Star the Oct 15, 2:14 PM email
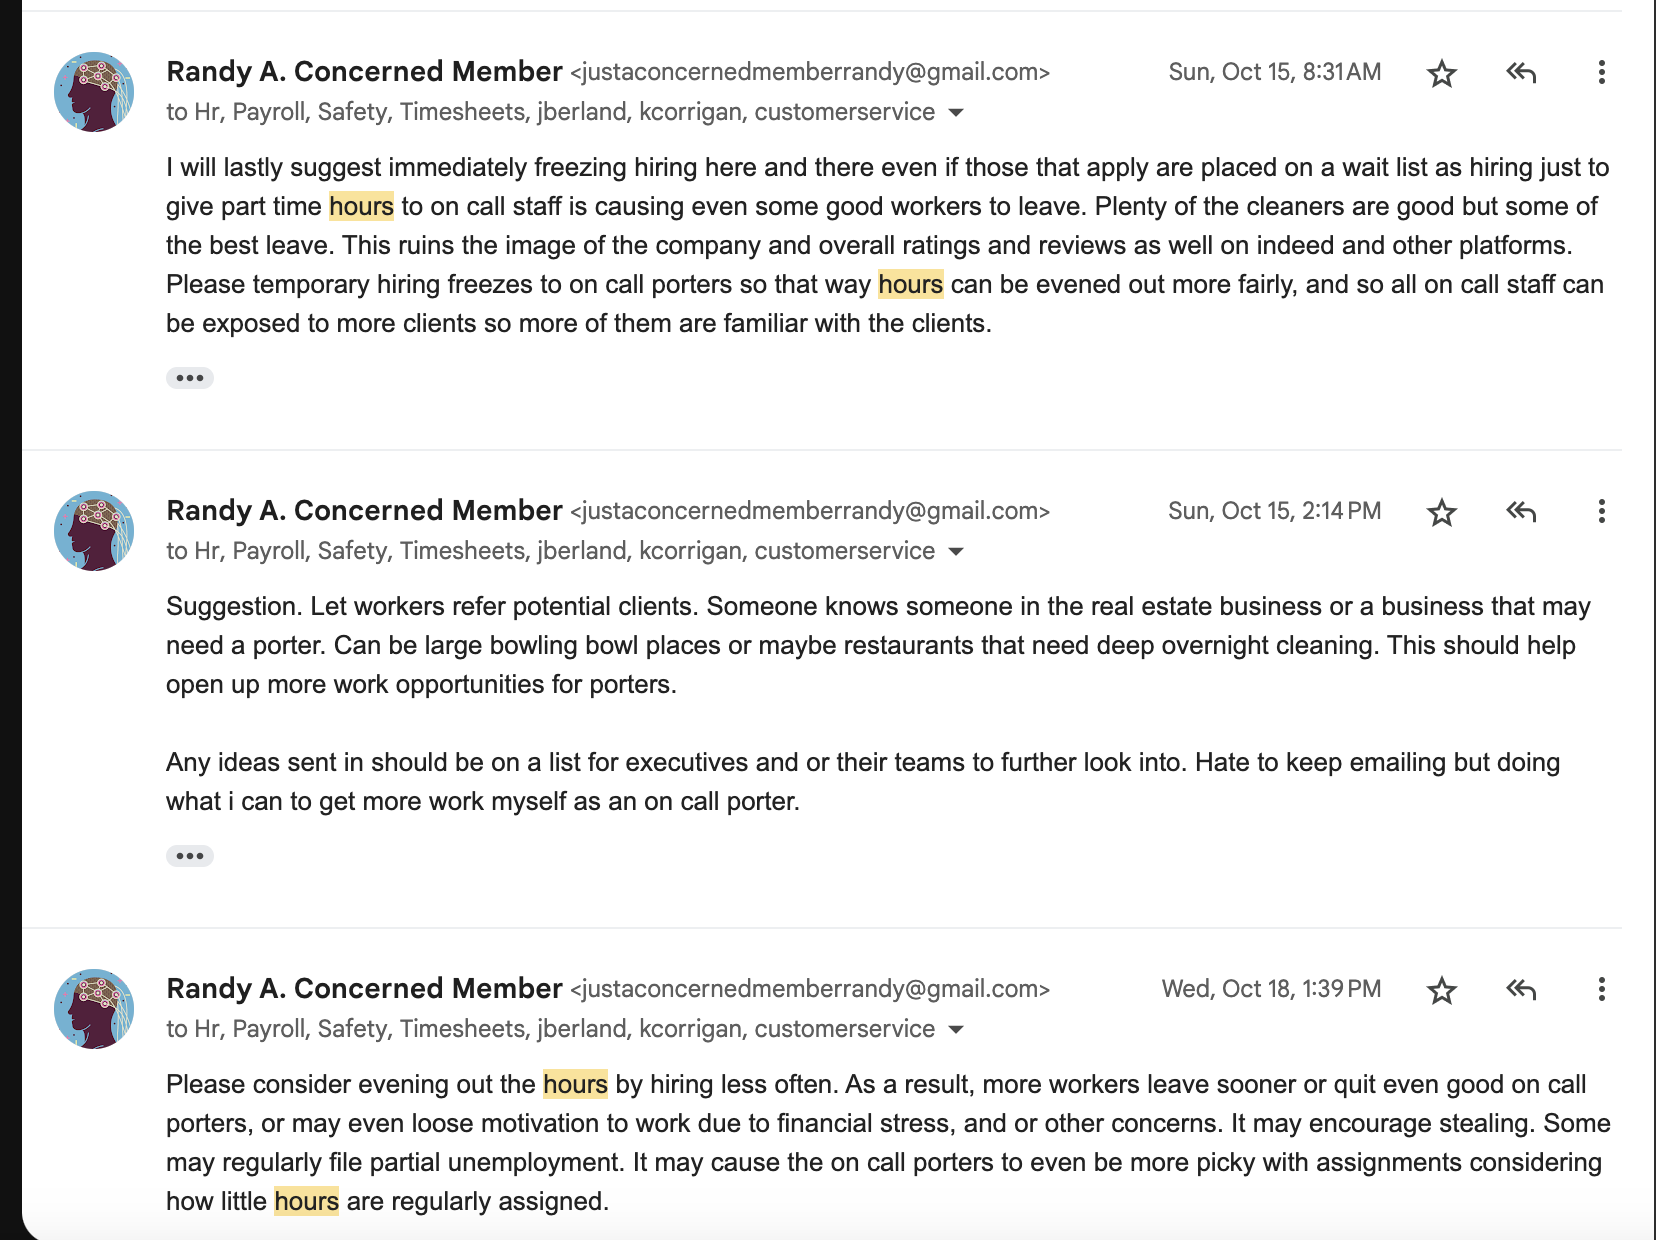The width and height of the screenshot is (1656, 1240). click(x=1441, y=512)
